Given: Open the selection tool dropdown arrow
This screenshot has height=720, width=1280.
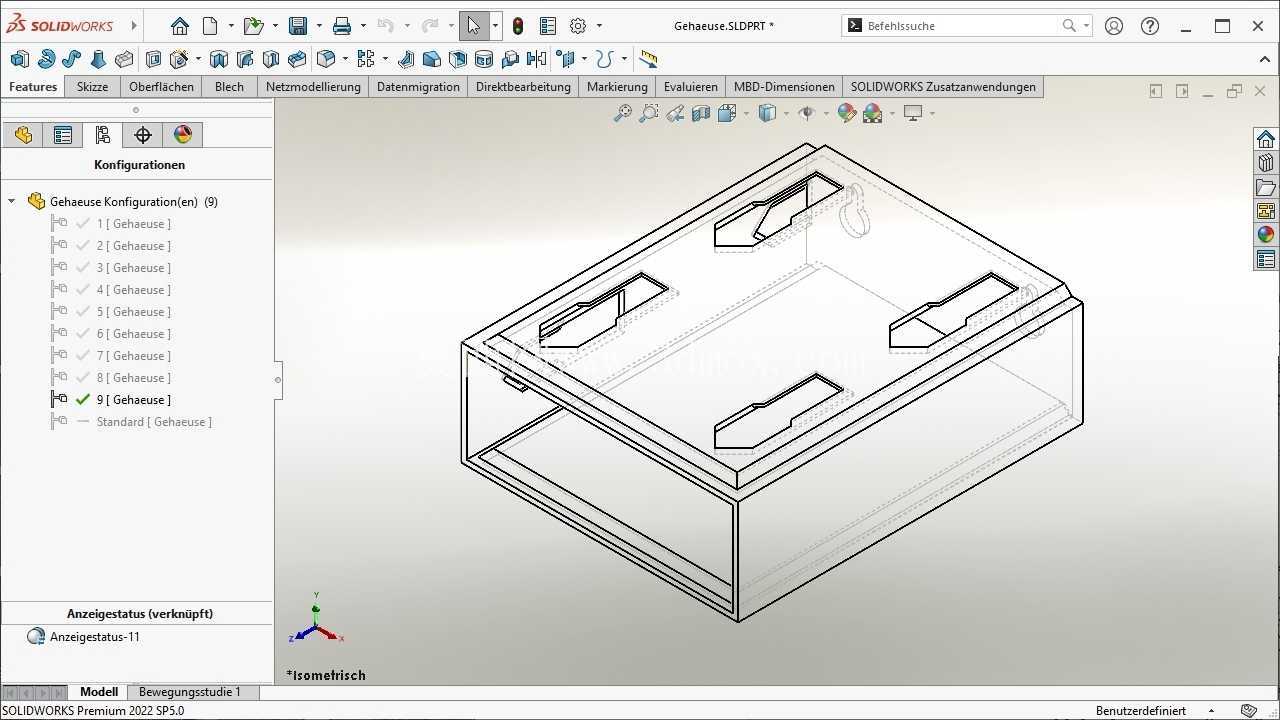Looking at the screenshot, I should [495, 26].
